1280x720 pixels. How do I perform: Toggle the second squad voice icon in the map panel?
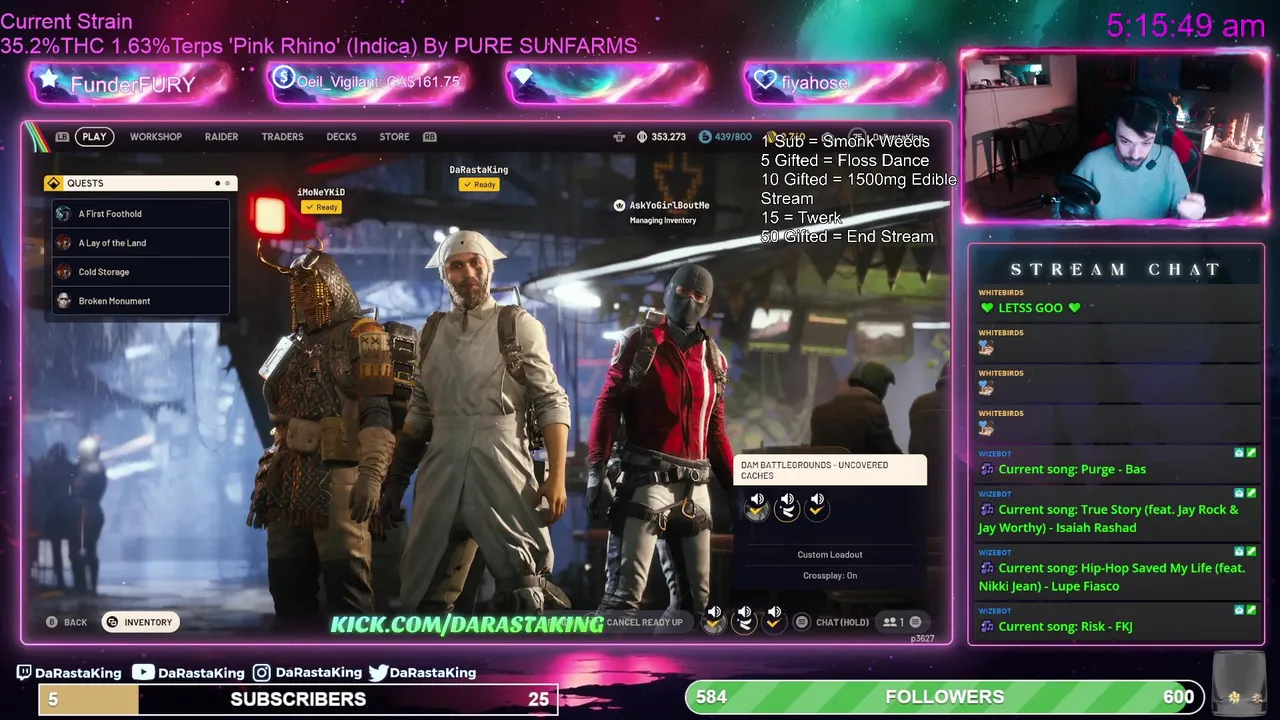click(x=787, y=506)
